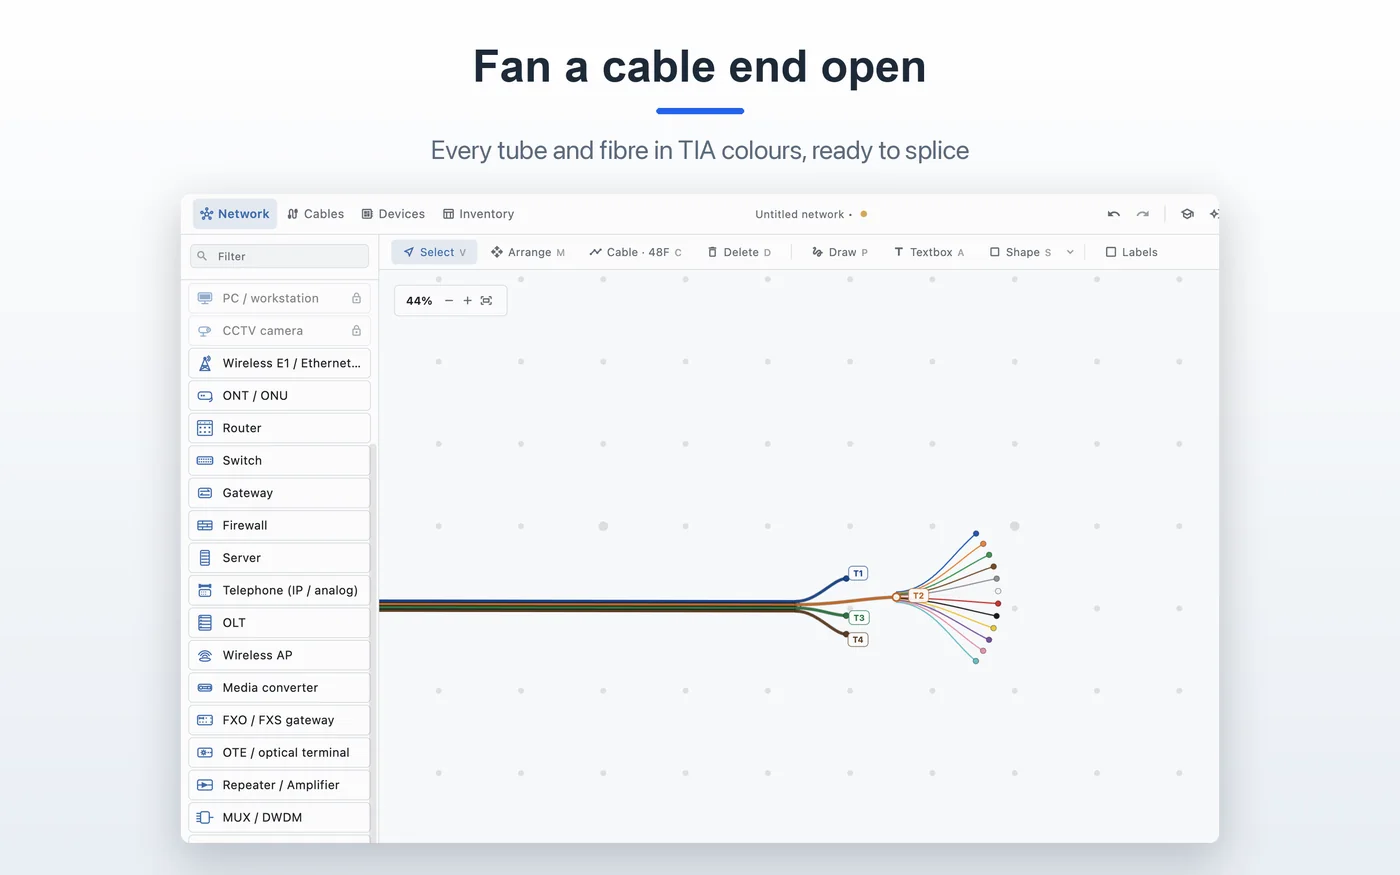
Task: Click the undo arrow icon
Action: pos(1114,214)
